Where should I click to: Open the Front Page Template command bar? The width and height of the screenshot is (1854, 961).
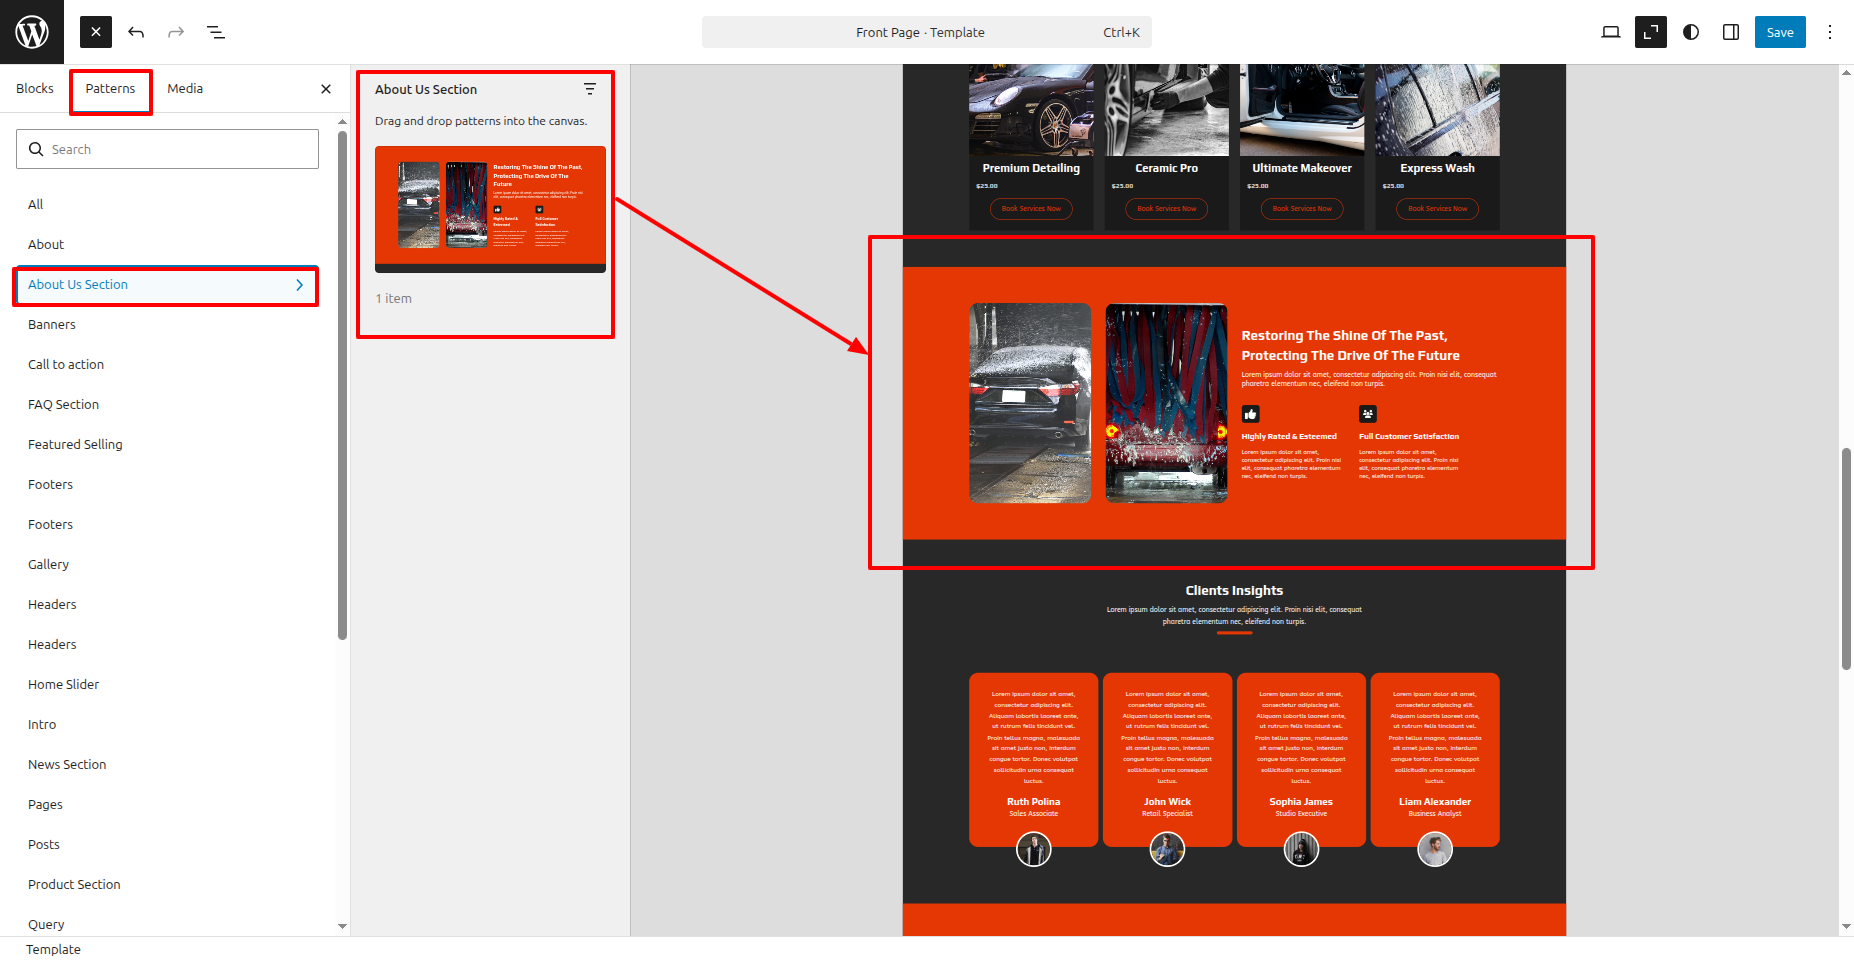(926, 32)
